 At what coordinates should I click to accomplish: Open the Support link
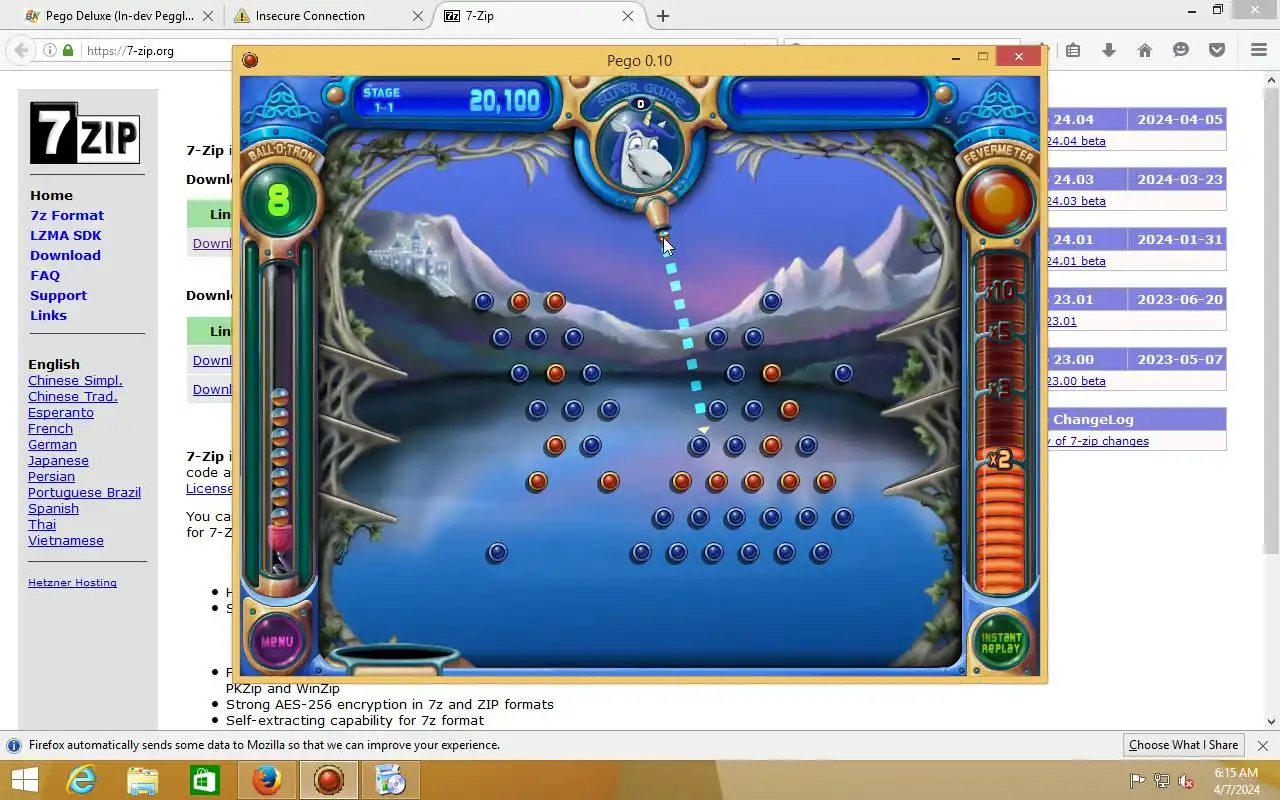point(58,295)
